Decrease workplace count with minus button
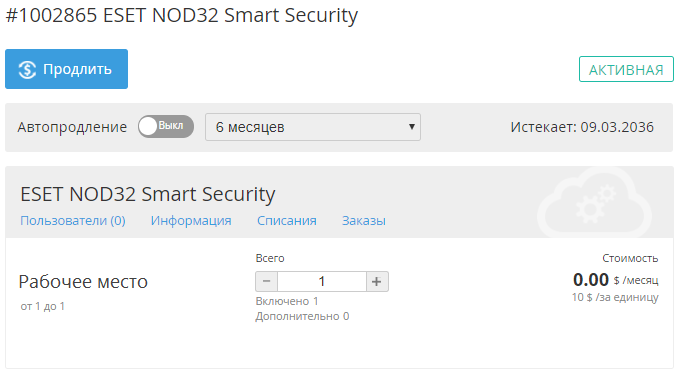679x373 pixels. point(266,282)
